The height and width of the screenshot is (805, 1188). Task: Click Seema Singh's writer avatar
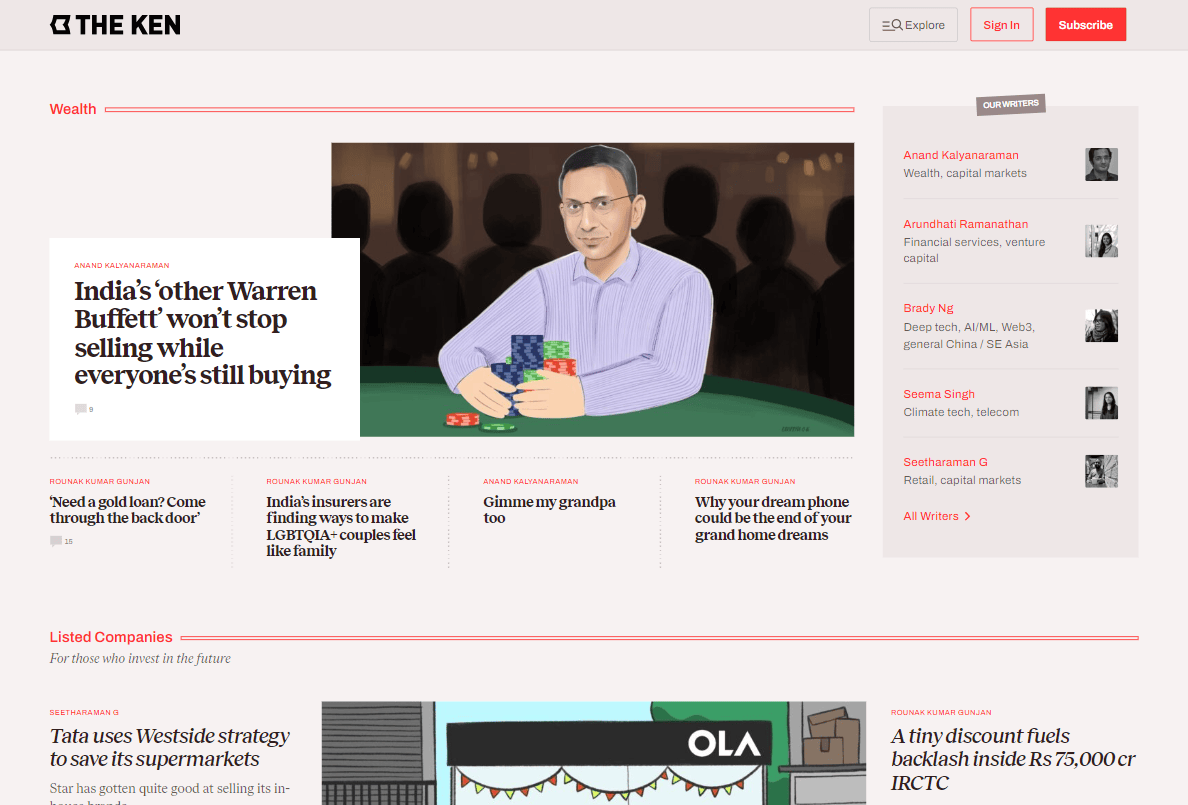pyautogui.click(x=1101, y=403)
